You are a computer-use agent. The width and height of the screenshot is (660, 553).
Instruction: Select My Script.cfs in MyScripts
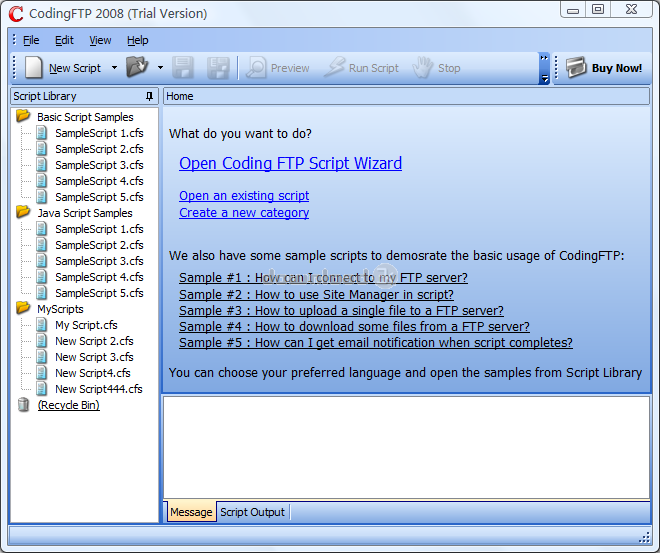pos(86,325)
